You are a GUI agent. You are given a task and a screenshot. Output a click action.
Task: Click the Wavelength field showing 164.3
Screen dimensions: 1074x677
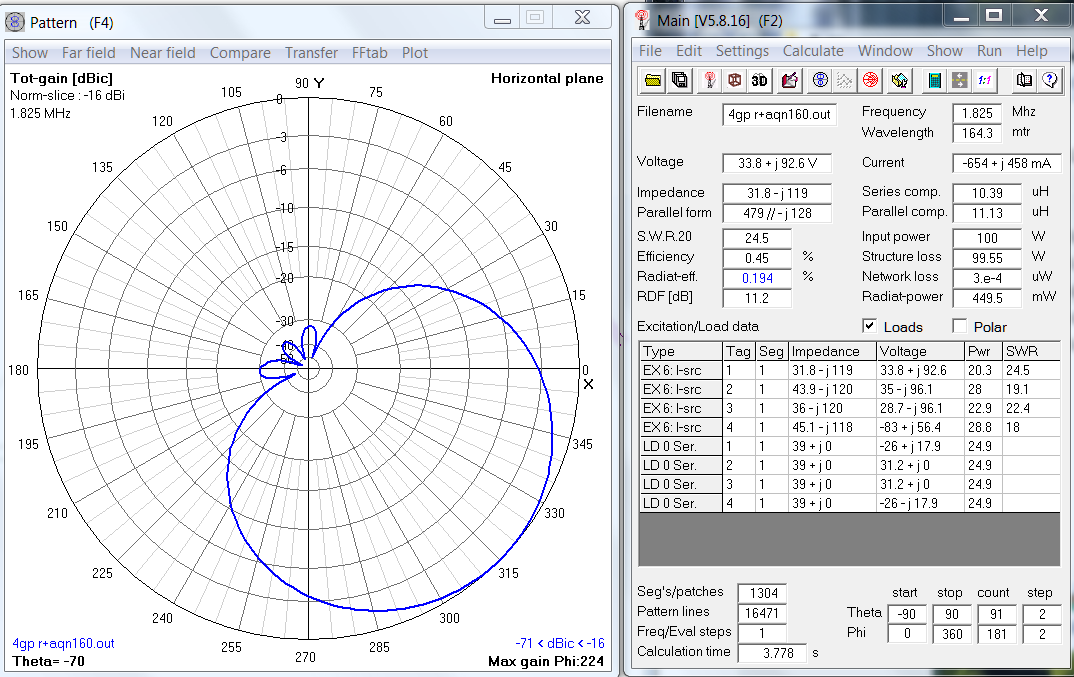(x=977, y=133)
